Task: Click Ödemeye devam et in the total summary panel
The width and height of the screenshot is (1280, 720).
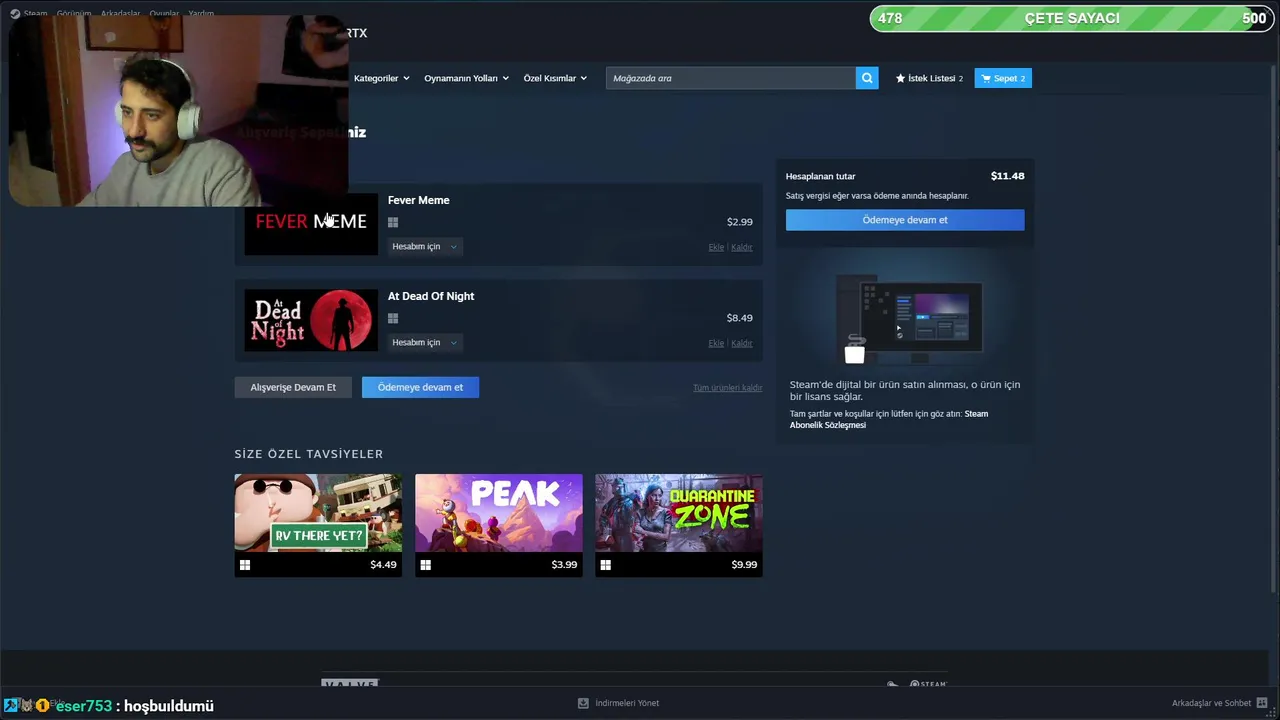Action: click(x=905, y=220)
